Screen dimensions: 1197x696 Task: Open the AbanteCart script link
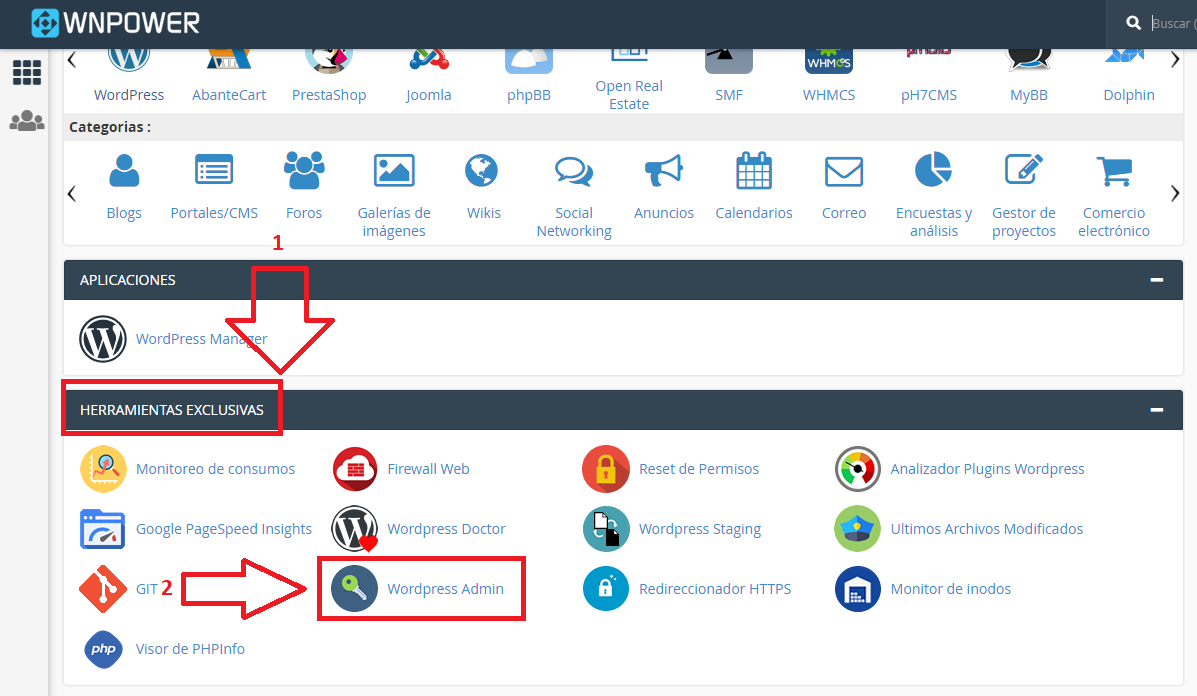click(229, 95)
